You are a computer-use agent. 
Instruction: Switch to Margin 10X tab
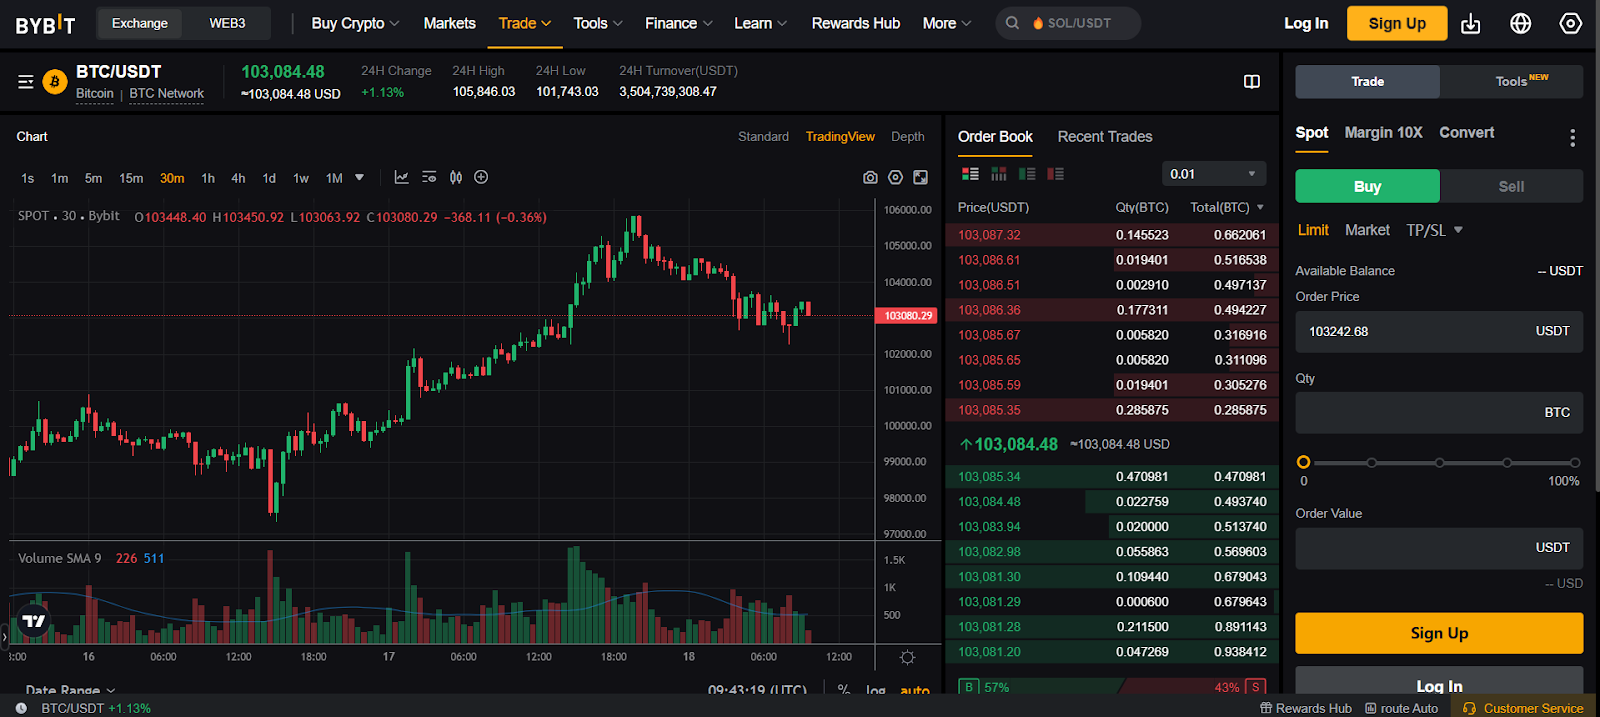pyautogui.click(x=1383, y=132)
